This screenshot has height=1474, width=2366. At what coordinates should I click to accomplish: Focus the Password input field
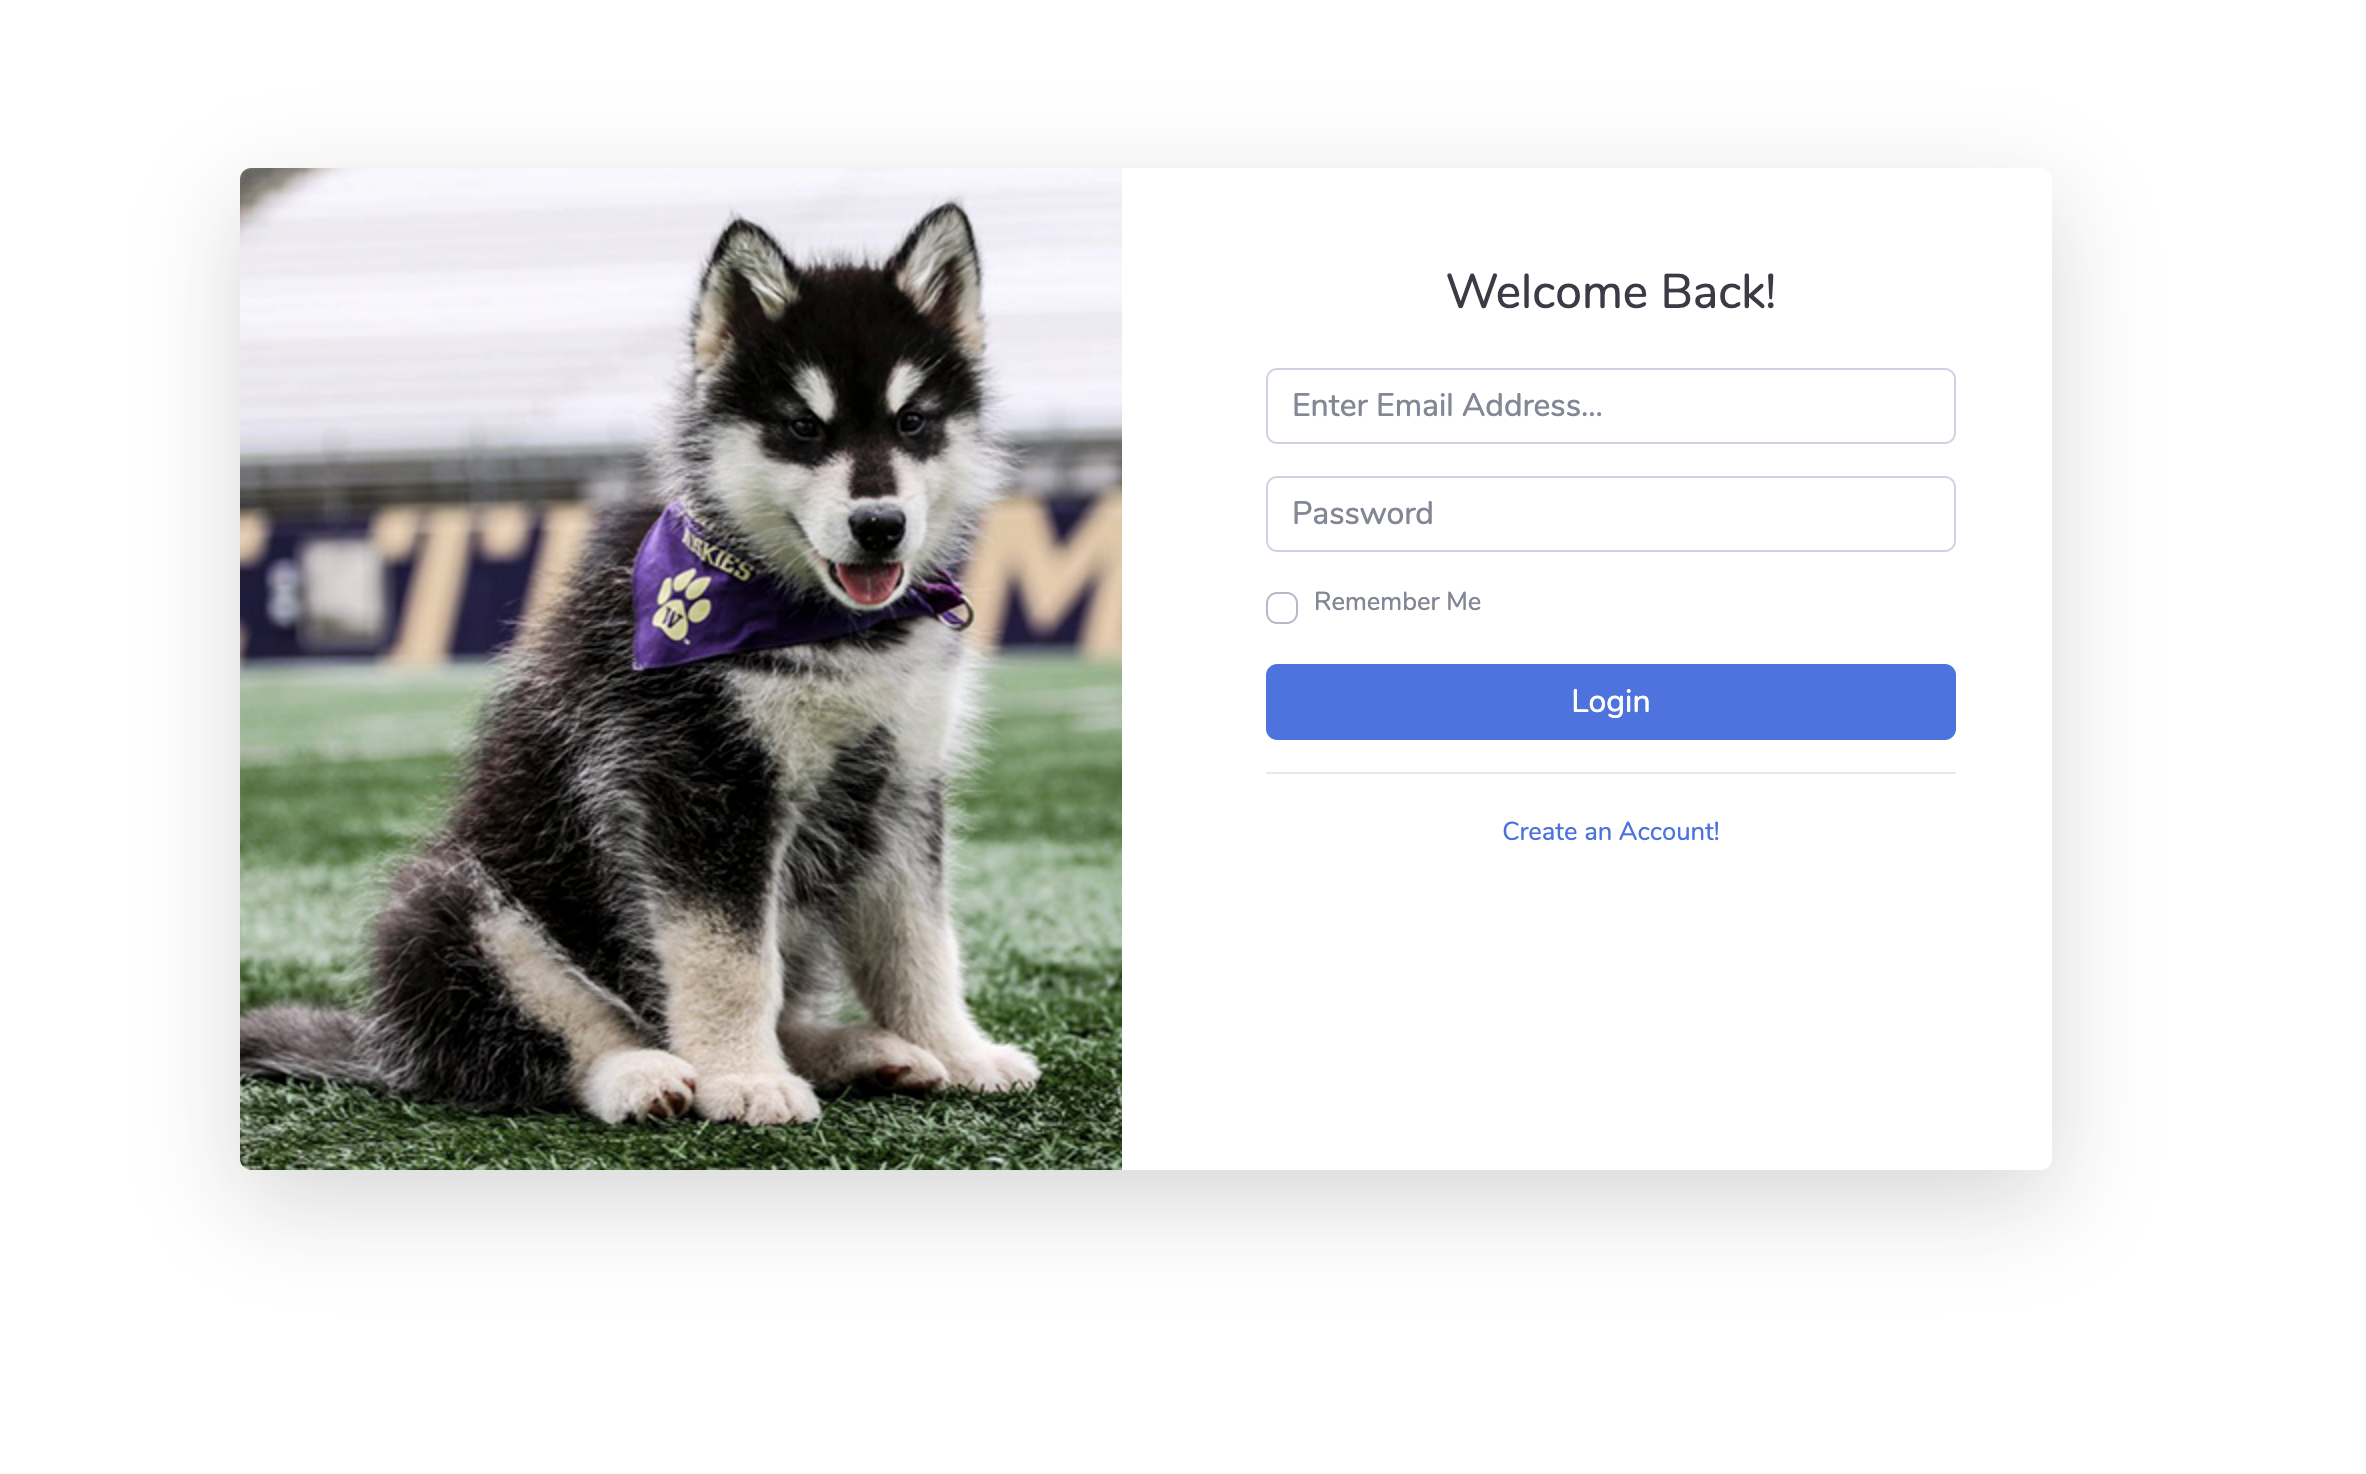click(1610, 514)
